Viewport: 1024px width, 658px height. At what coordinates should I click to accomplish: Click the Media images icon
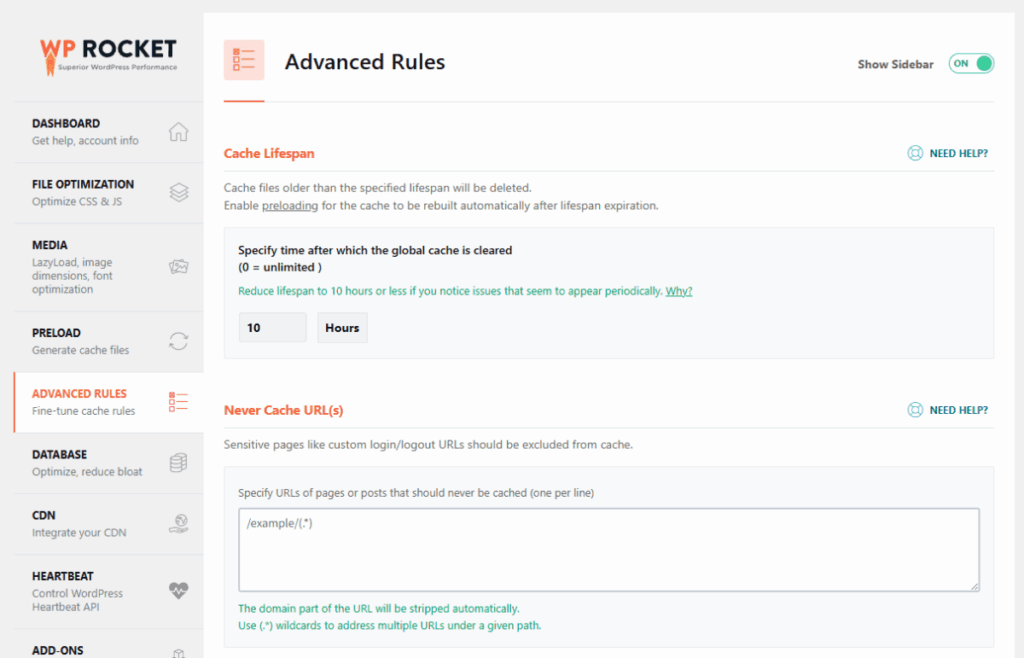178,267
